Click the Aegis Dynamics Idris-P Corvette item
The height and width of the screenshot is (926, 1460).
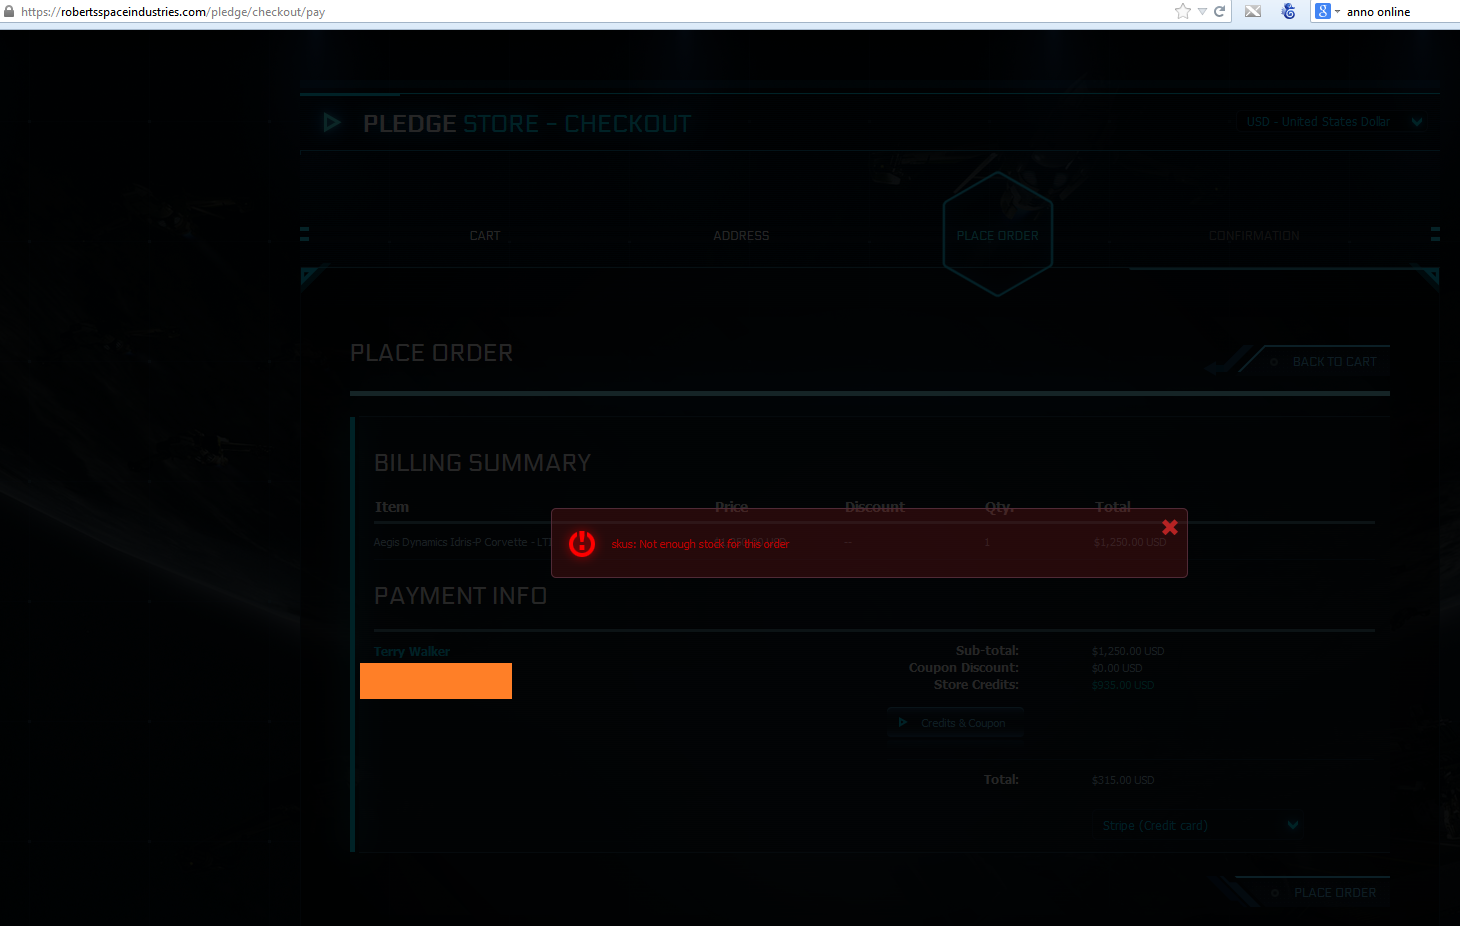(x=462, y=542)
